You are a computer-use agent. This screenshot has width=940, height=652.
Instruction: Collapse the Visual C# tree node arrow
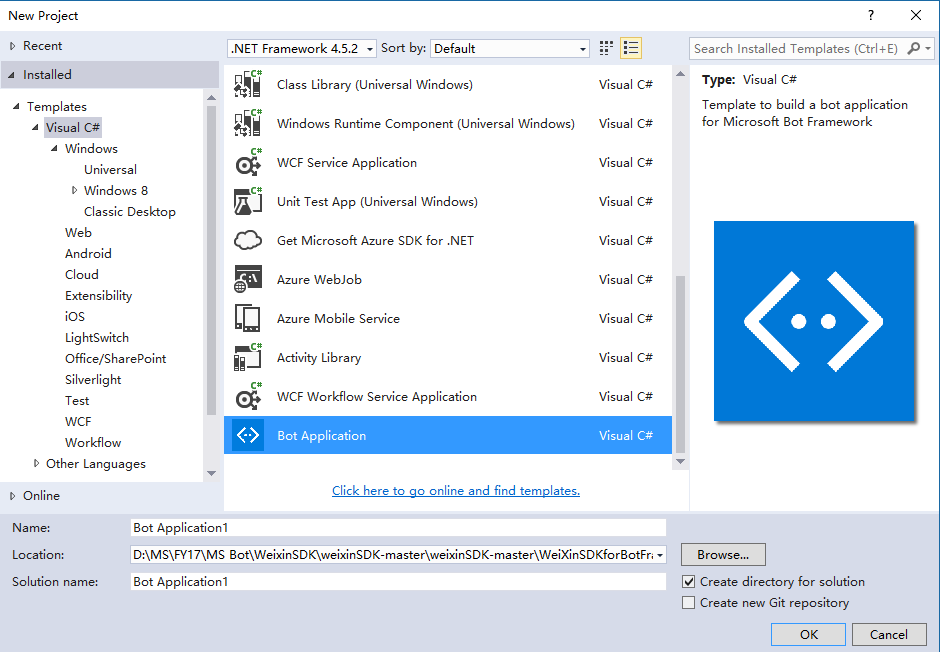[x=35, y=127]
